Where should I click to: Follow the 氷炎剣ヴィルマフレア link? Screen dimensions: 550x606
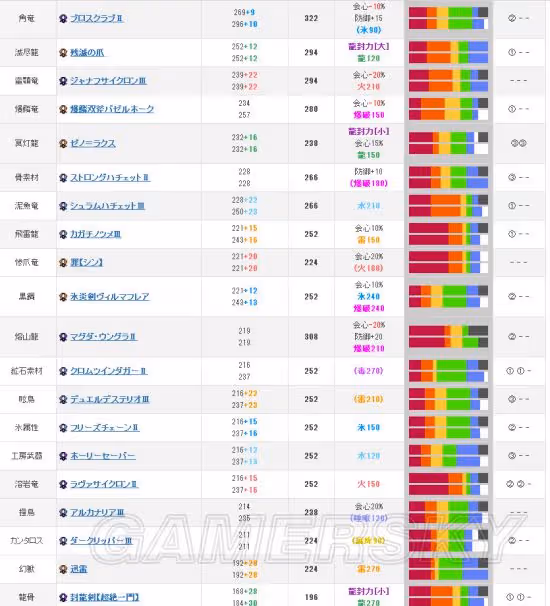(110, 297)
